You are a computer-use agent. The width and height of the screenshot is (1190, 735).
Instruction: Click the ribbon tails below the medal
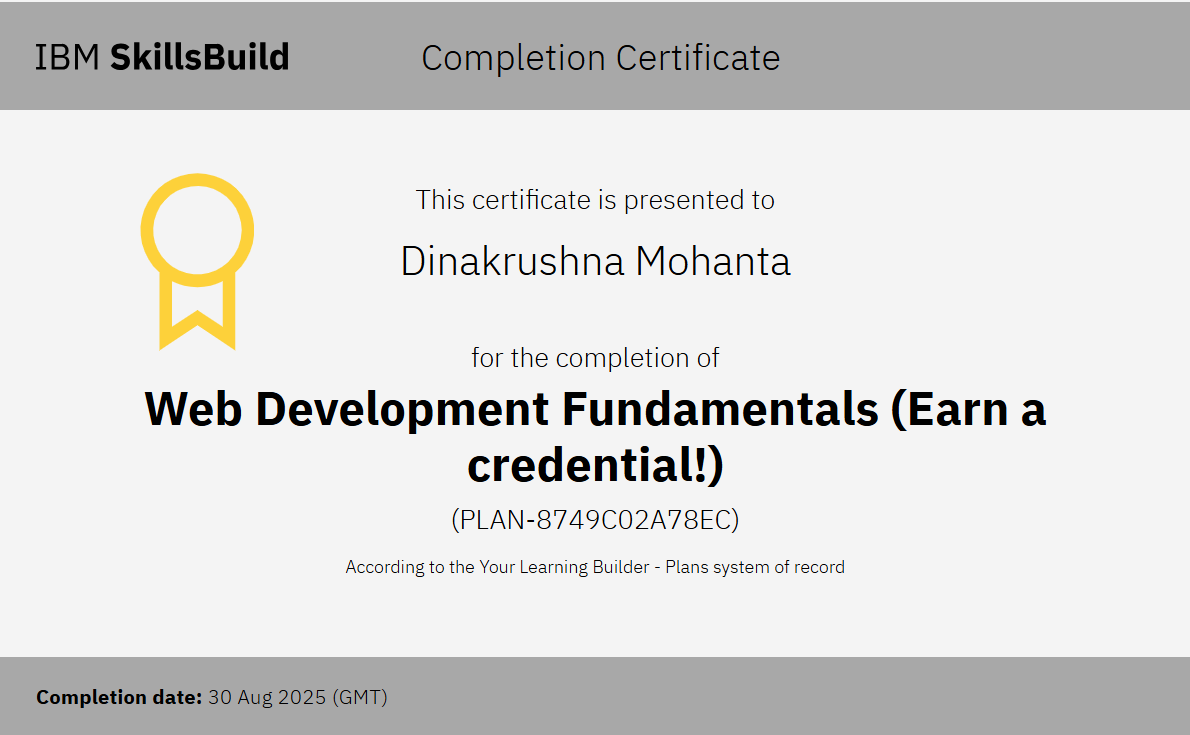click(197, 320)
